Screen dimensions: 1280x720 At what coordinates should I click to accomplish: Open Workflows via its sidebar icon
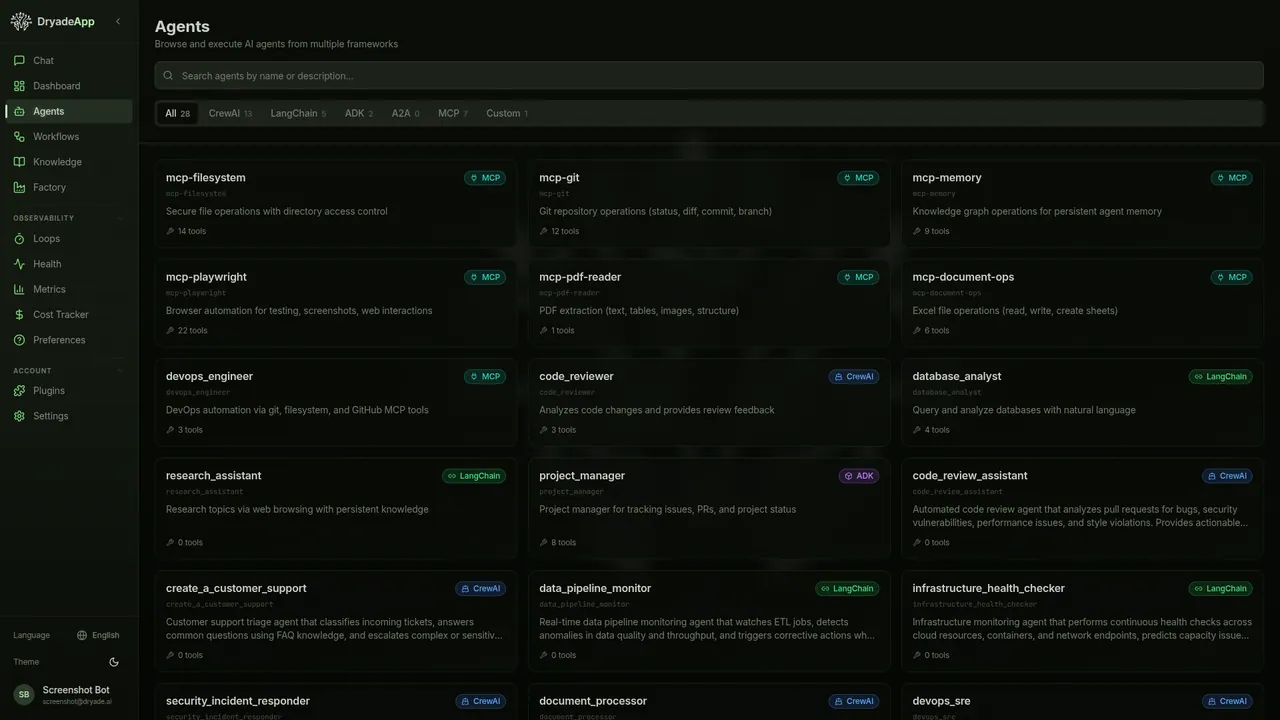click(x=19, y=136)
